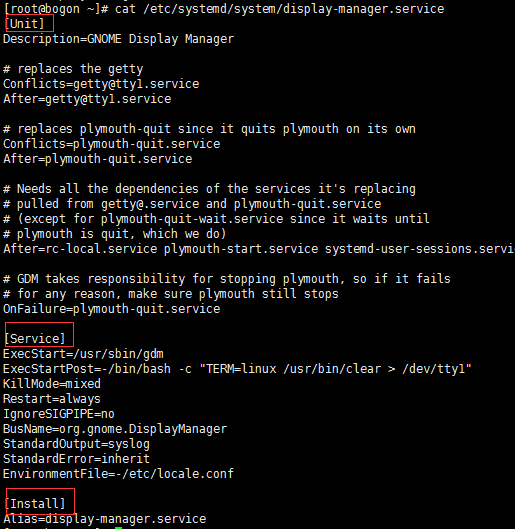
Task: Click the ExecStart=/usr/sbin/gdm line
Action: click(83, 354)
